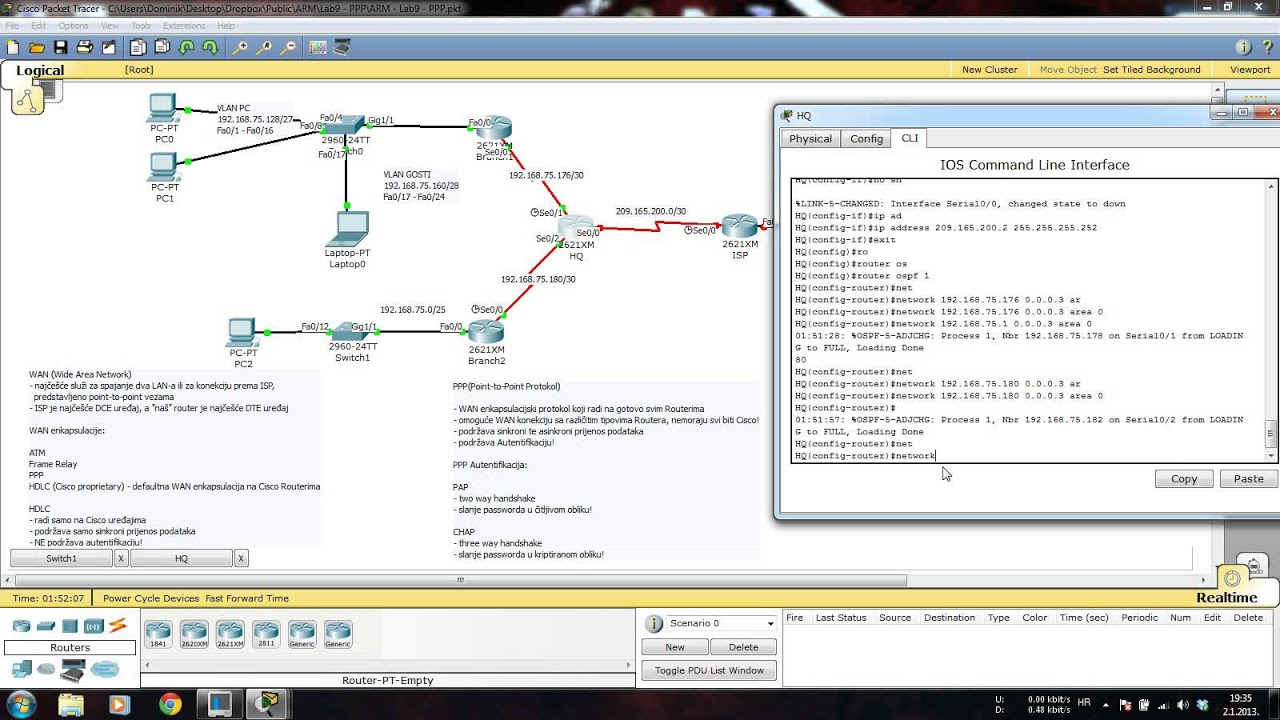Open the Options menu
The width and height of the screenshot is (1280, 720).
pos(73,26)
